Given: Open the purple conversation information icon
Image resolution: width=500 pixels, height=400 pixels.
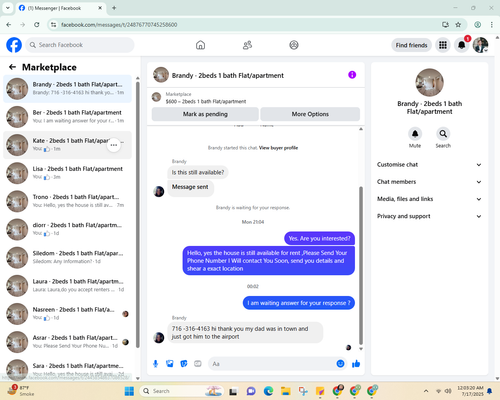Looking at the screenshot, I should (x=352, y=75).
